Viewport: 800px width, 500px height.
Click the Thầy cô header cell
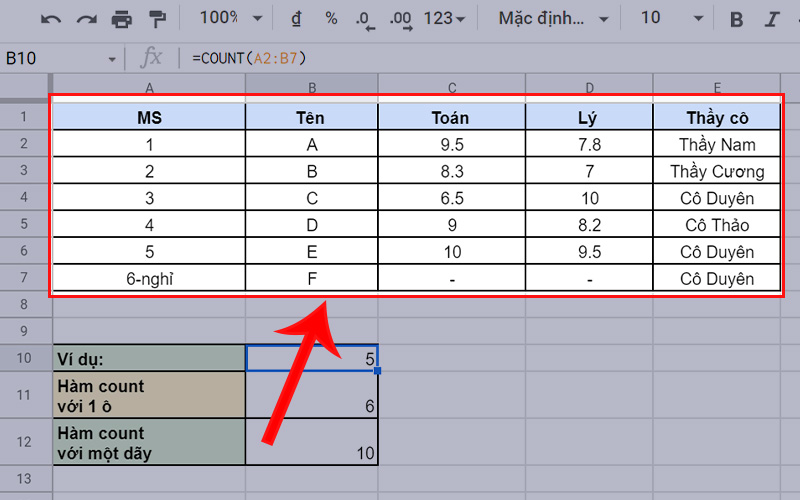717,117
